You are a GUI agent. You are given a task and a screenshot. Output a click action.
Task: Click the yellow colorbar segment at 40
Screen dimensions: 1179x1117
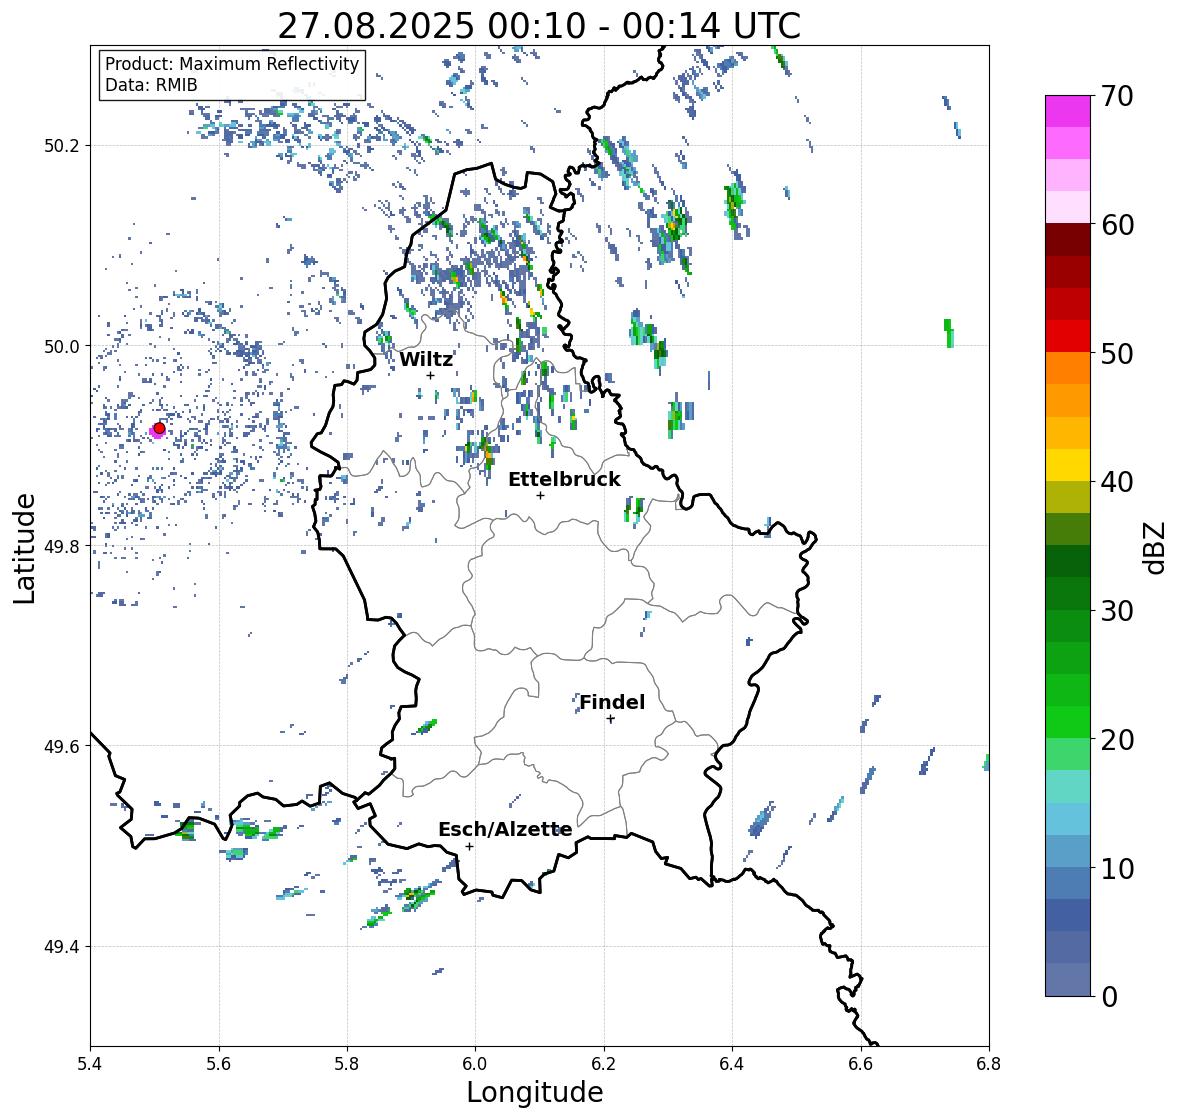[x=1068, y=465]
